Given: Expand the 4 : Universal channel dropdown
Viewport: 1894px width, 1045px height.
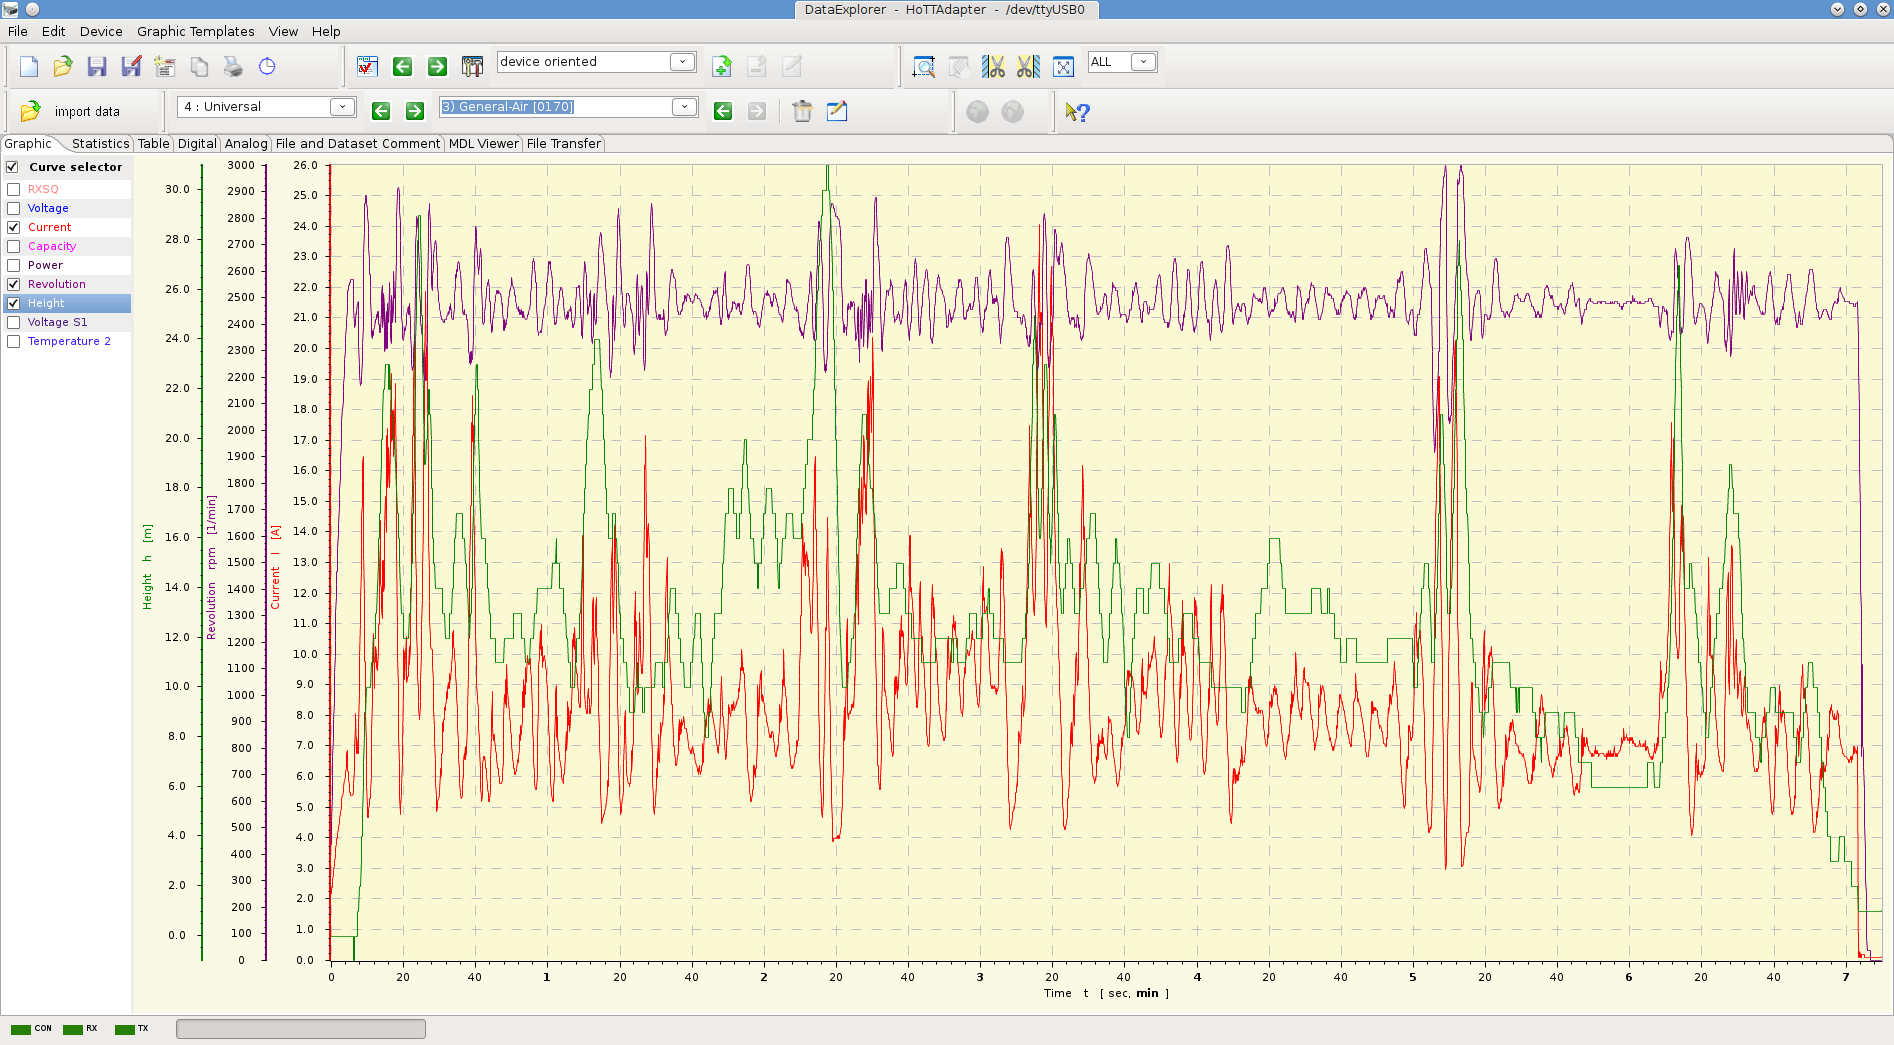Looking at the screenshot, I should click(x=342, y=107).
